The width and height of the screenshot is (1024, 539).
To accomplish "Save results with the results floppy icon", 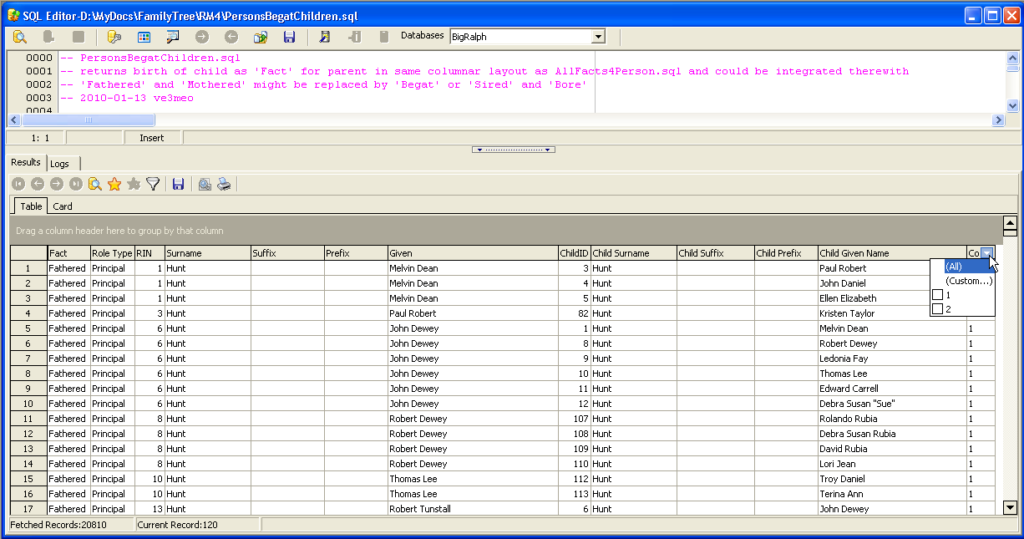I will point(178,184).
